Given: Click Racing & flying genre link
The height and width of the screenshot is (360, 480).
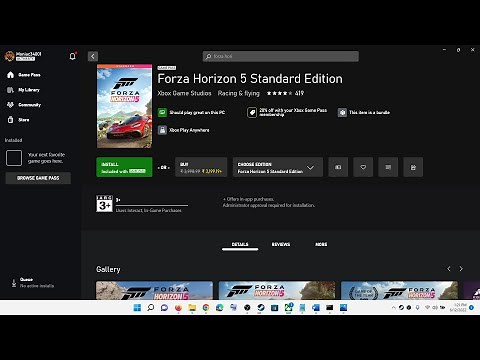Looking at the screenshot, I should pos(239,93).
